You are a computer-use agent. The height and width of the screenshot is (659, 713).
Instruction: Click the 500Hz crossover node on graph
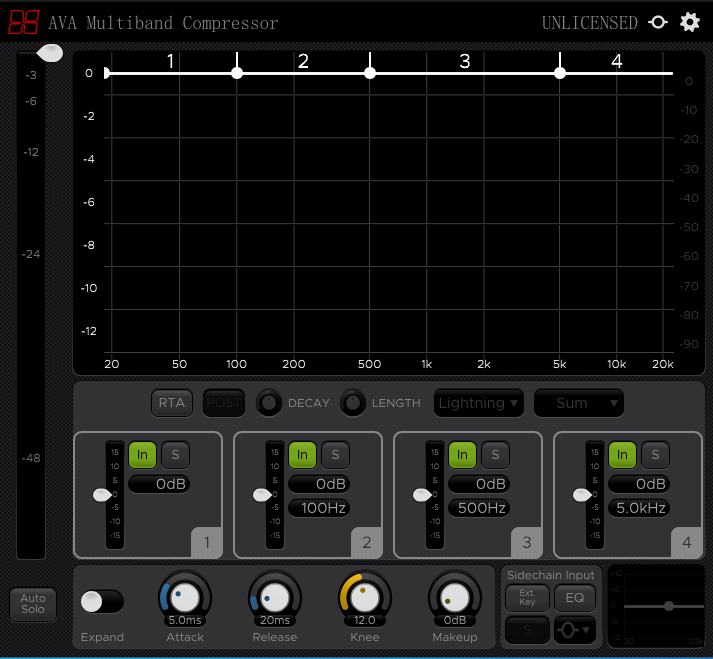coord(370,73)
